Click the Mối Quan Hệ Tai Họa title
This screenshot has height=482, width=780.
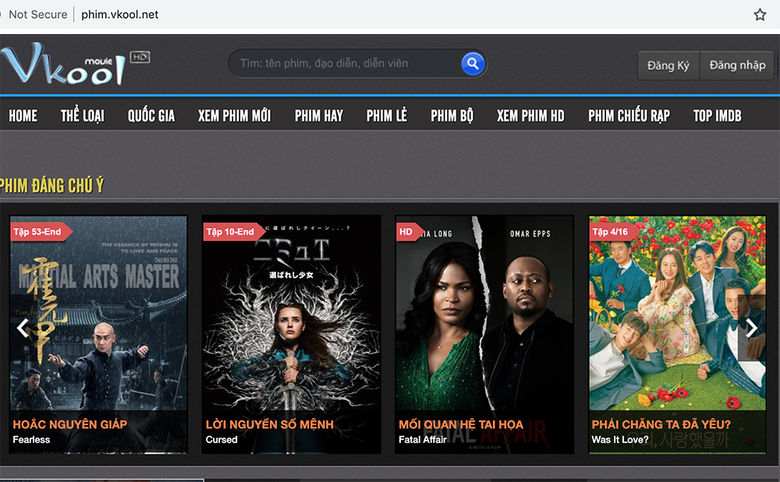coord(461,424)
